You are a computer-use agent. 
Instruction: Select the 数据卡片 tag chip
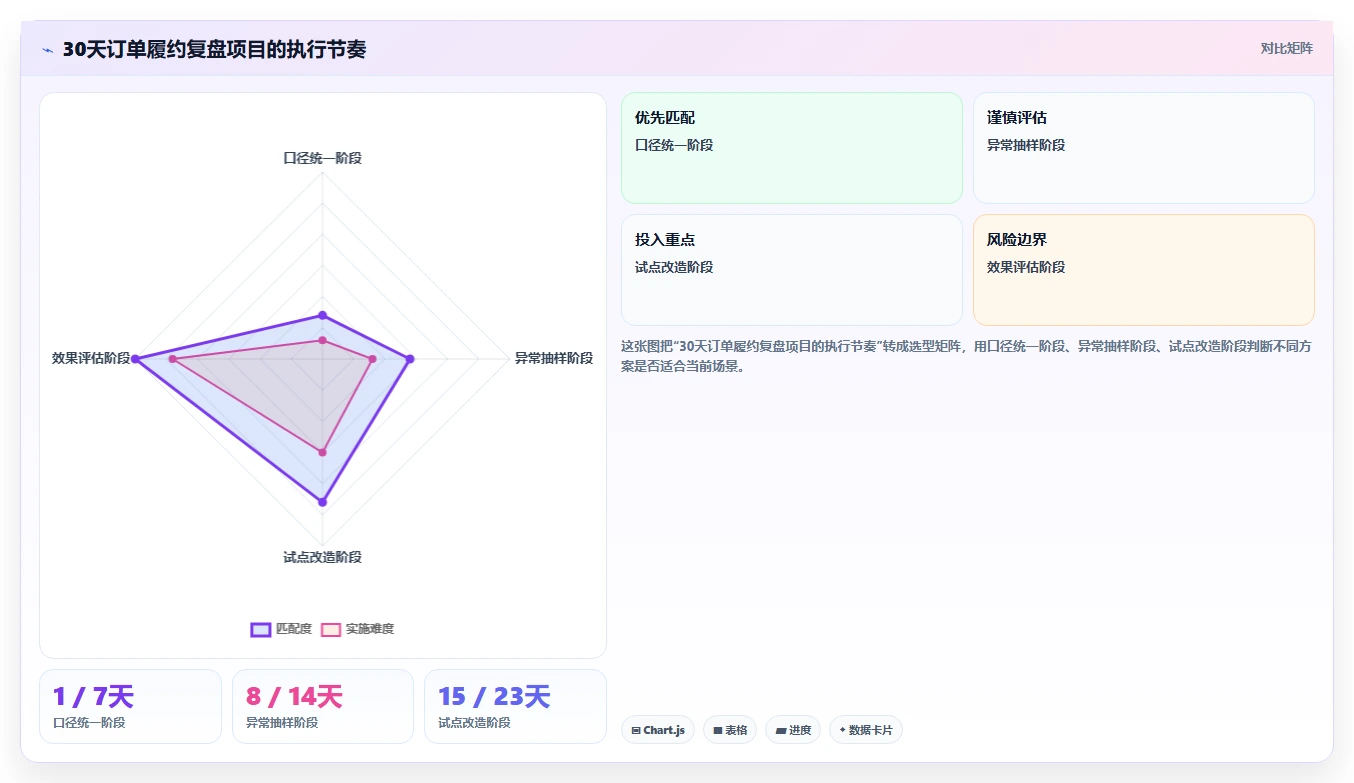click(866, 730)
